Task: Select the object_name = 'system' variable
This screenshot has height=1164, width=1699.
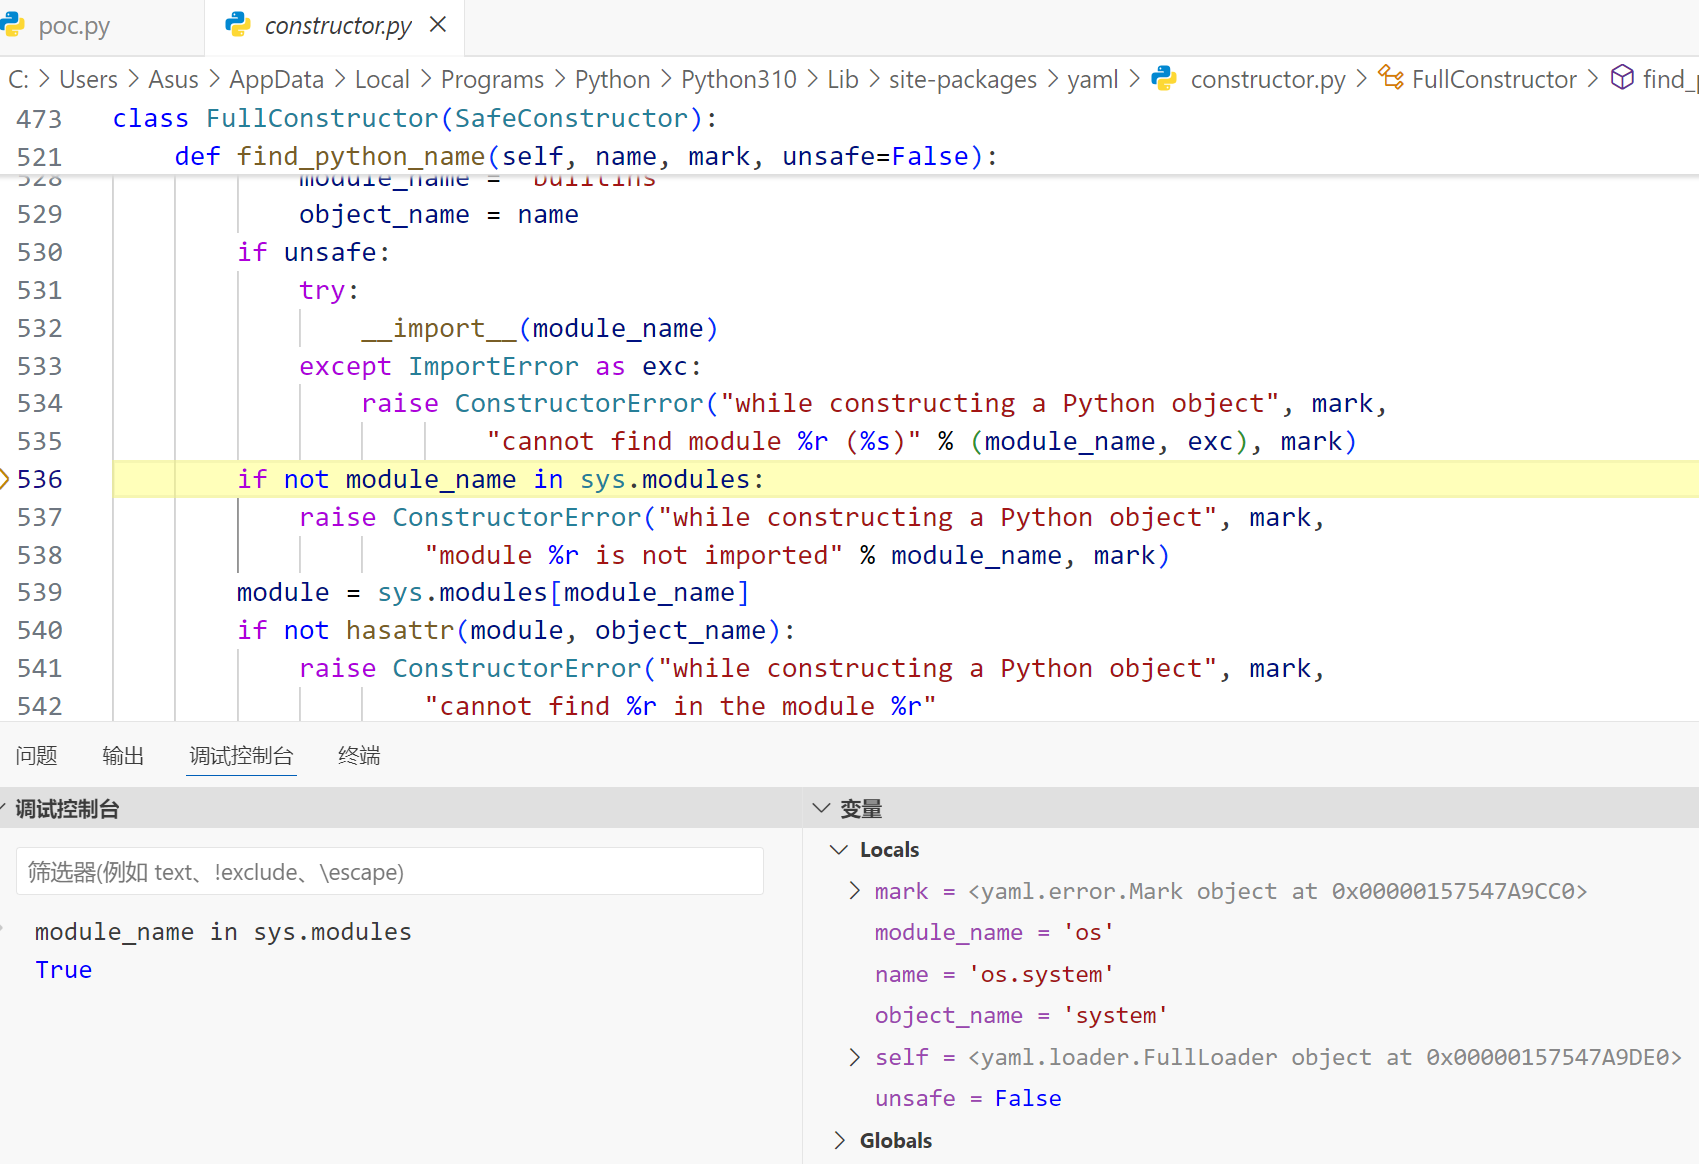Action: pos(1021,1016)
